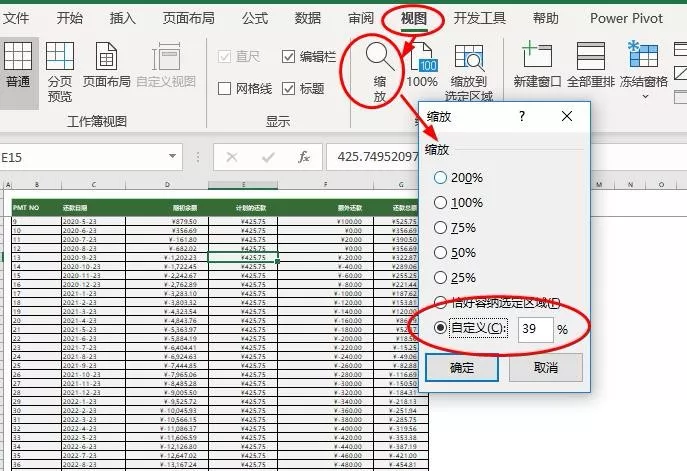Click the selected cell in row 13
This screenshot has height=471, width=687.
point(243,257)
